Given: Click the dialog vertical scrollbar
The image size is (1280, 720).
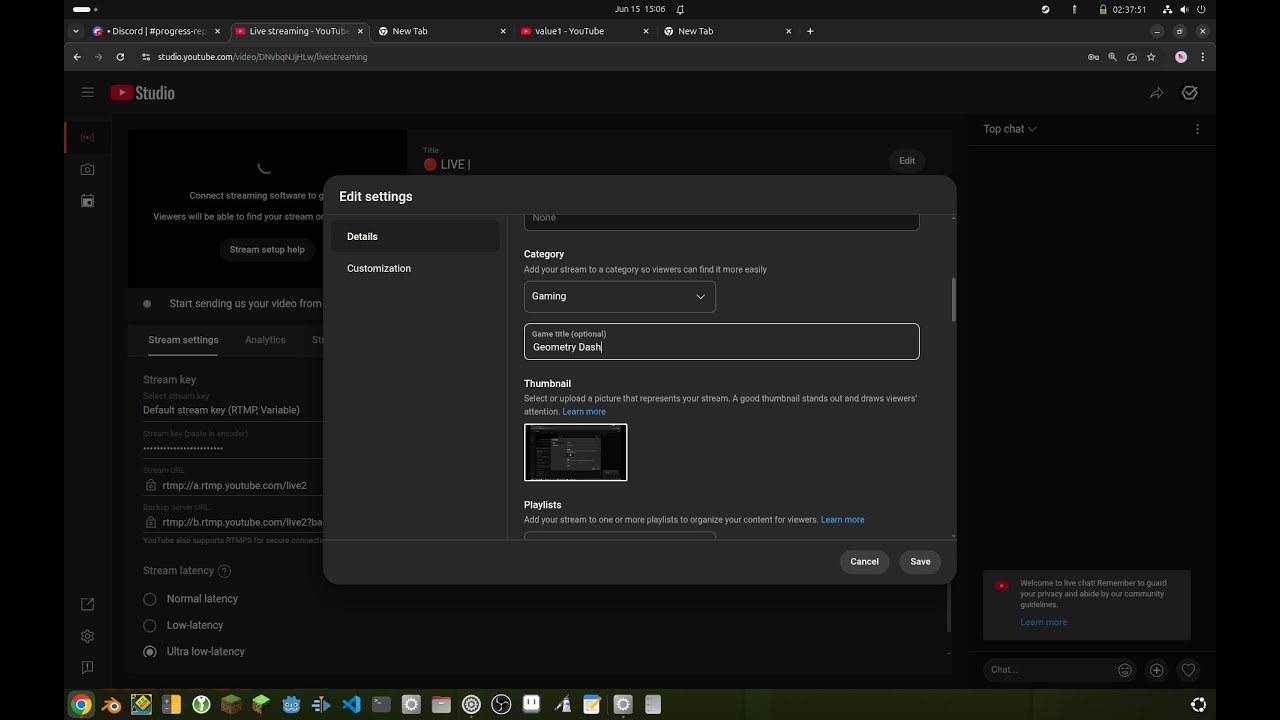Looking at the screenshot, I should [953, 300].
